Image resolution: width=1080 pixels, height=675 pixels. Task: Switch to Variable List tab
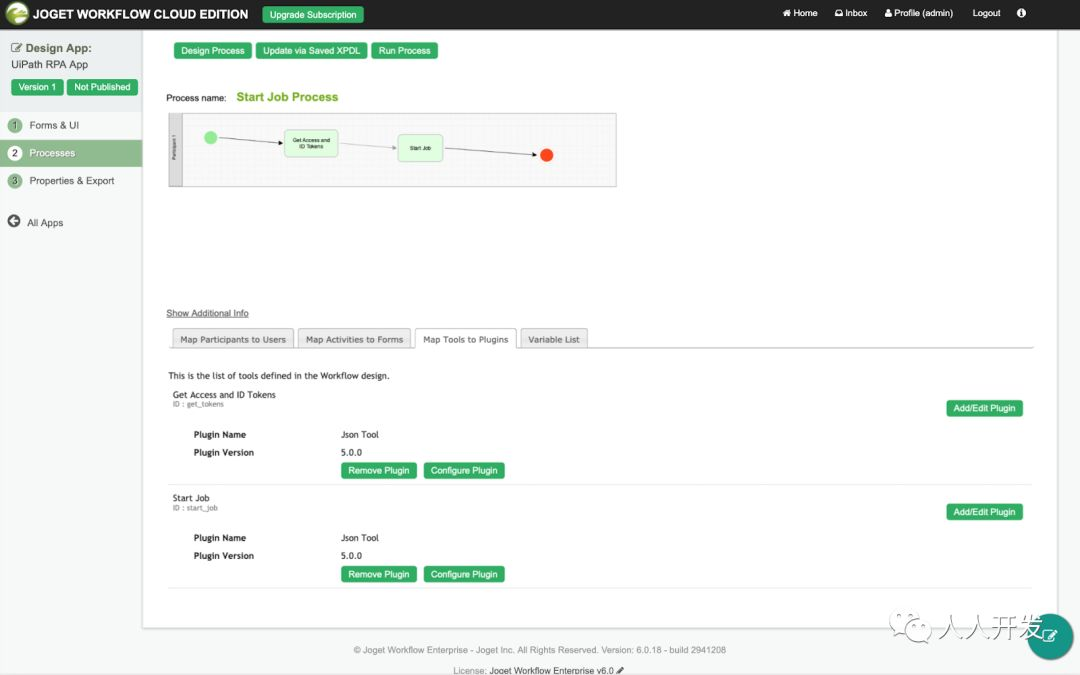tap(554, 339)
